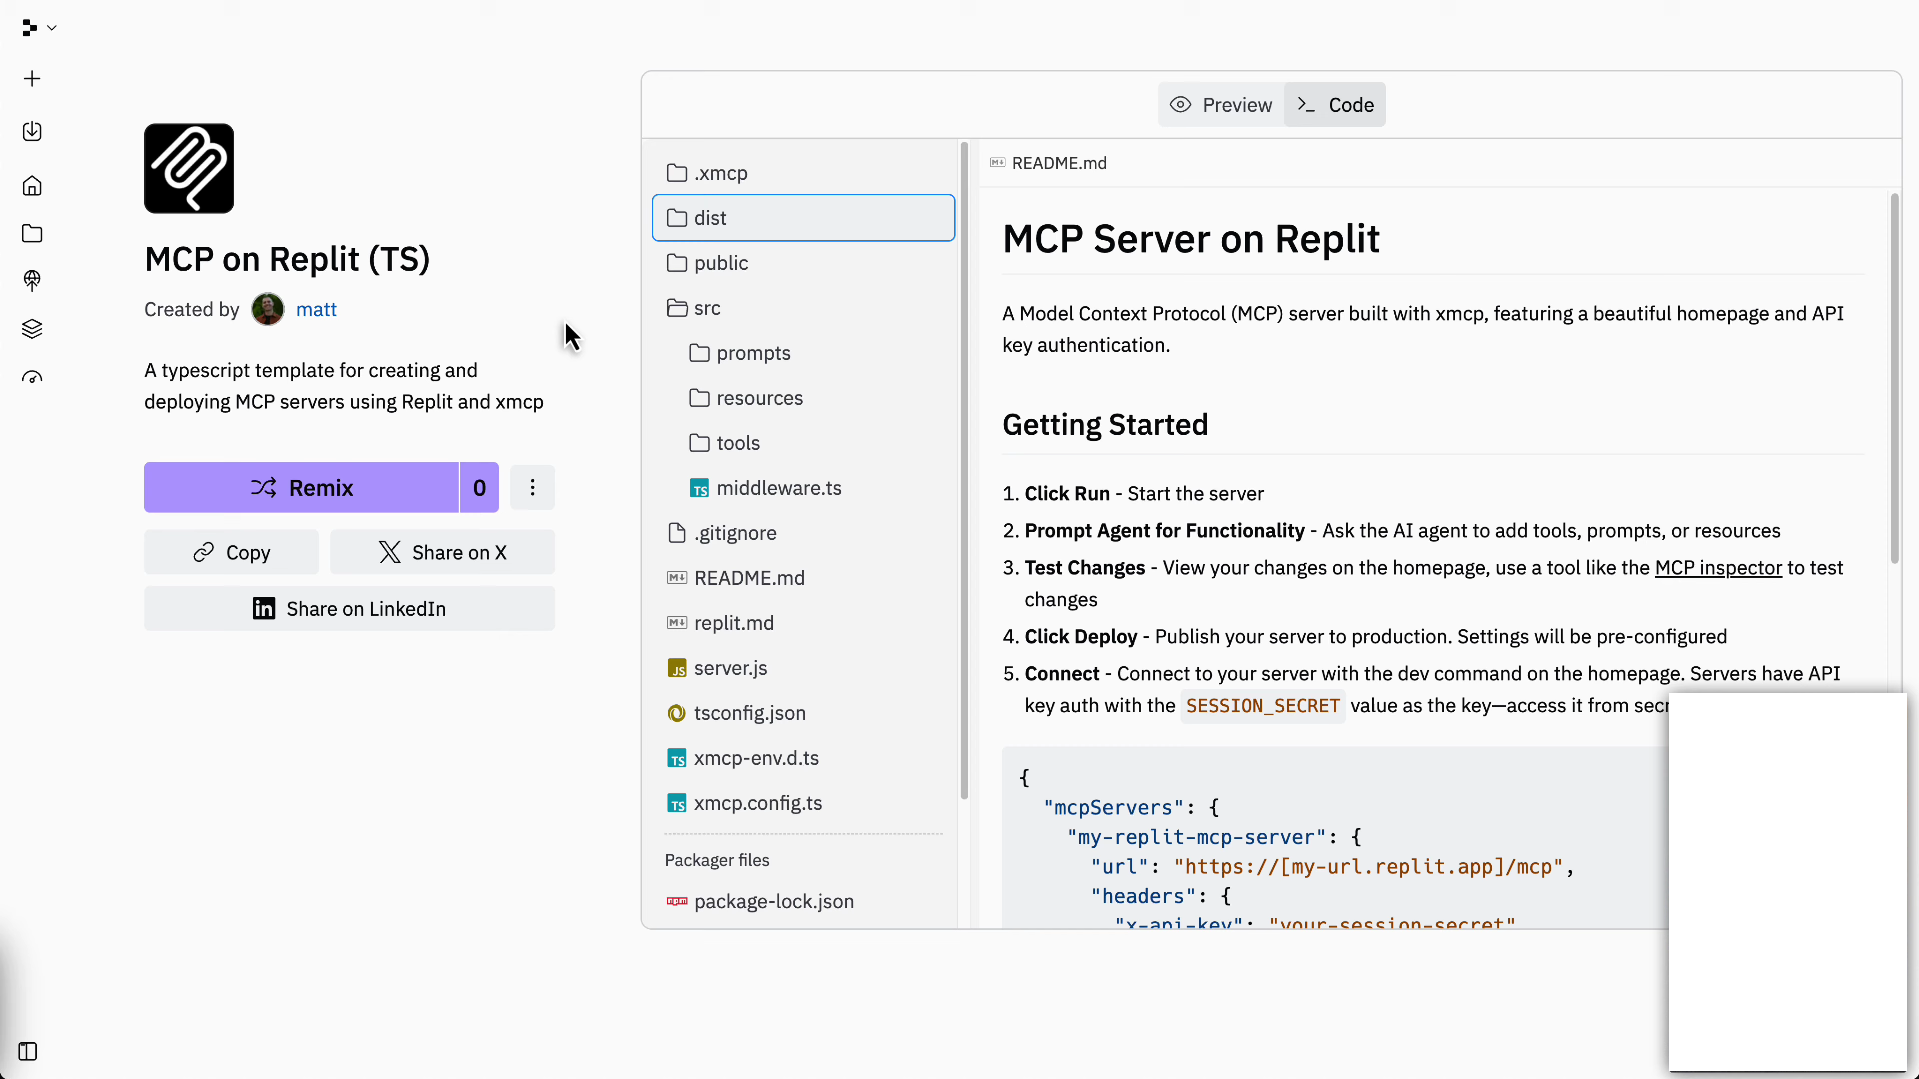Open the three-dot more options menu
The image size is (1919, 1079).
(x=532, y=488)
